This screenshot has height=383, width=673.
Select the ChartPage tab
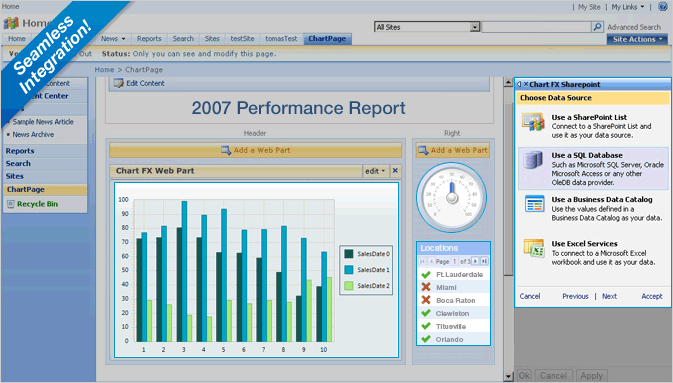pyautogui.click(x=327, y=39)
